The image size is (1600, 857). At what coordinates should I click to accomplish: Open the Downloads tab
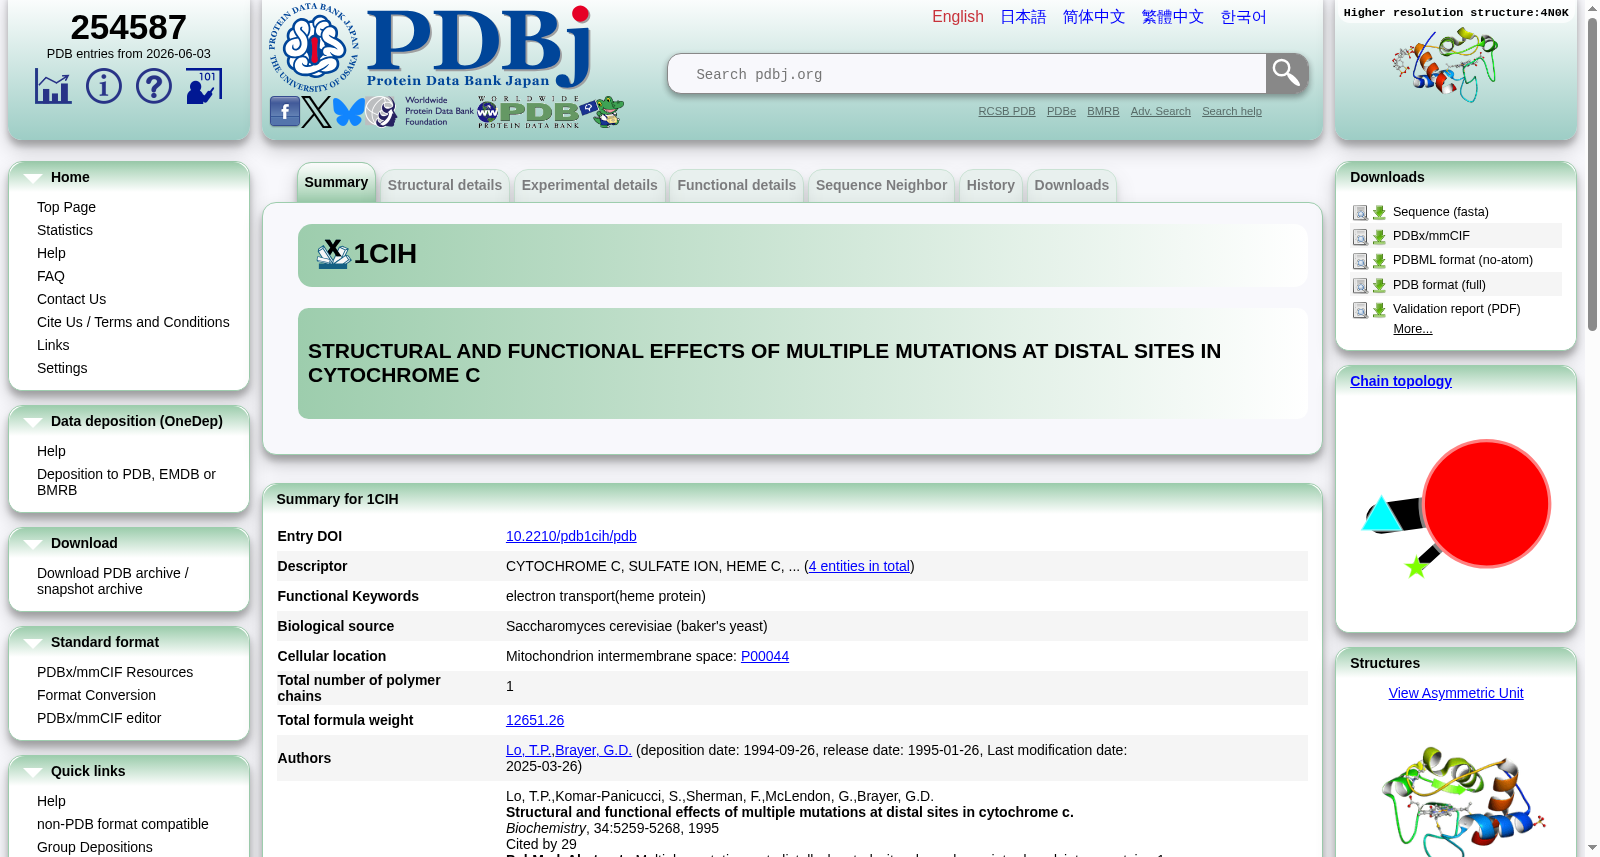point(1072,185)
